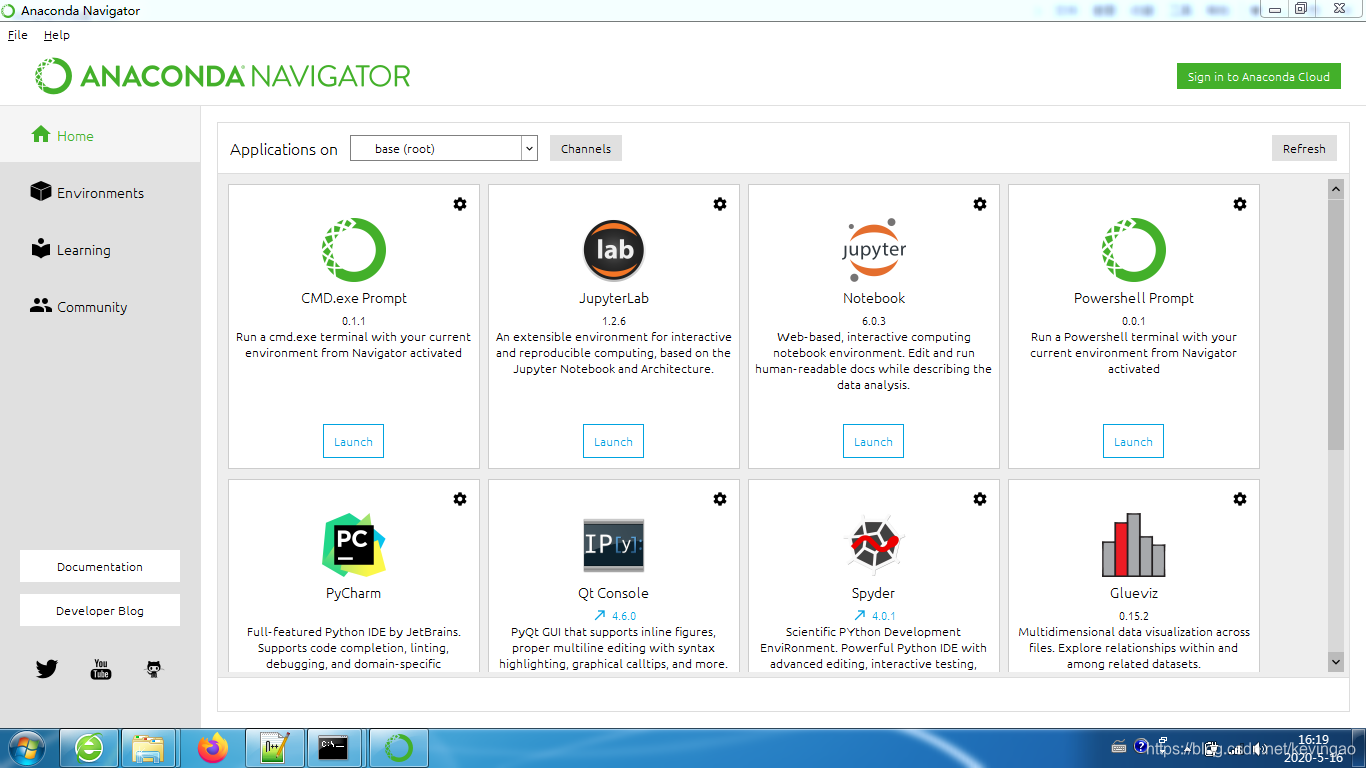Launch the Powershell Prompt
1366x768 pixels.
coord(1133,441)
